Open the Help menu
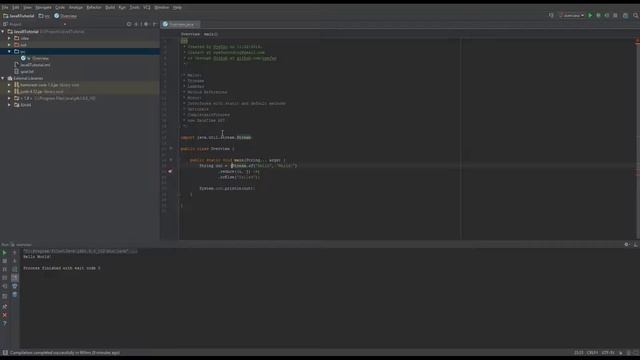640x360 pixels. click(x=177, y=7)
